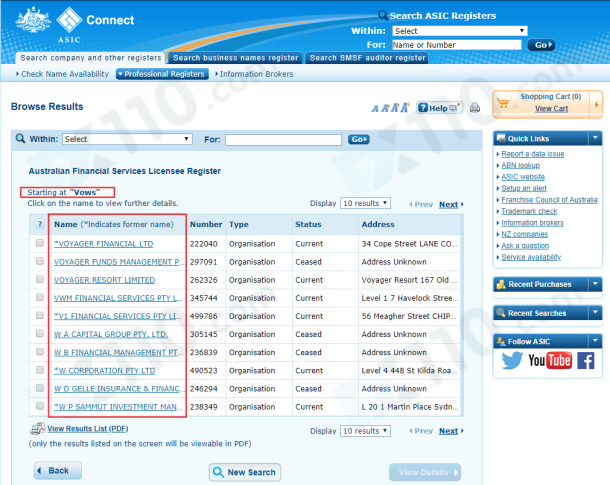
Task: Open Search company and other registers tab
Action: [x=91, y=58]
